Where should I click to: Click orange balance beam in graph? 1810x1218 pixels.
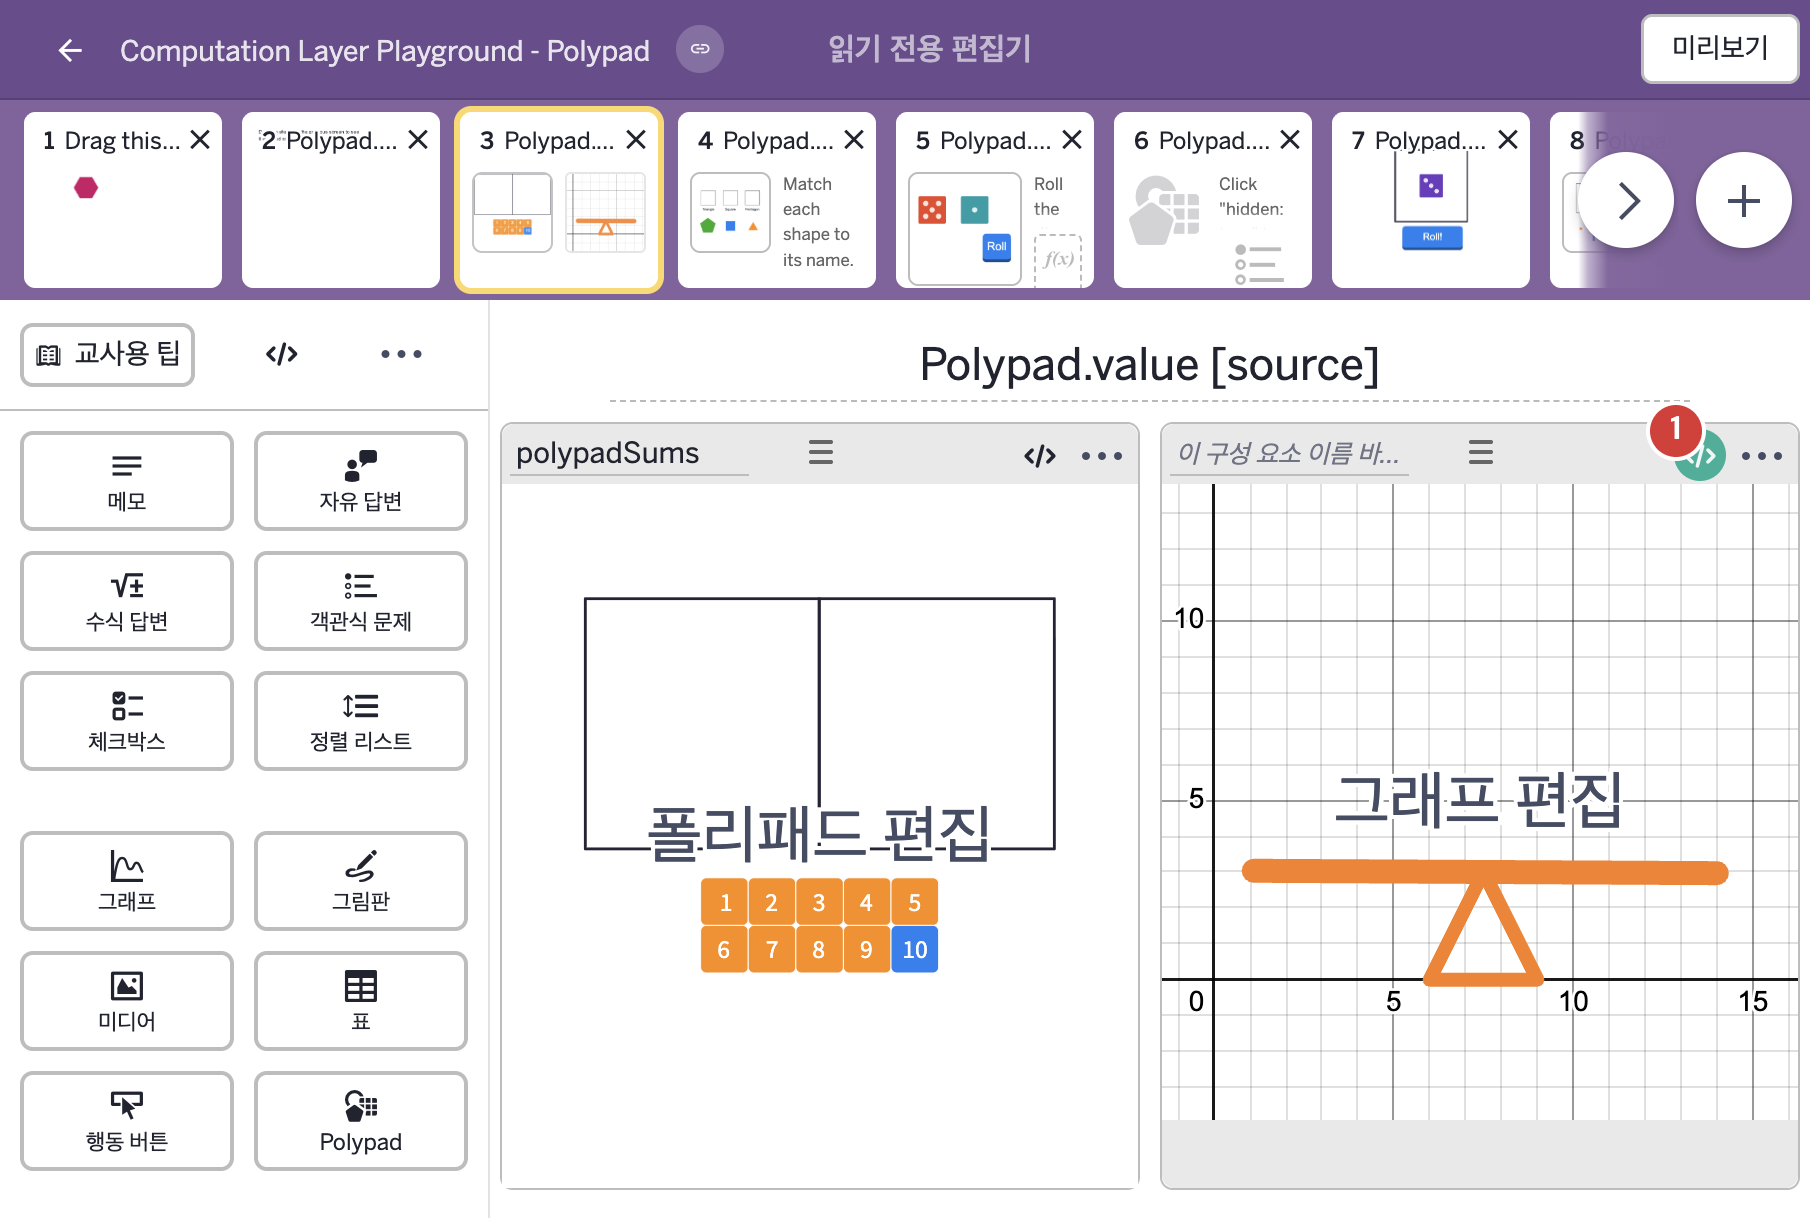(1485, 872)
